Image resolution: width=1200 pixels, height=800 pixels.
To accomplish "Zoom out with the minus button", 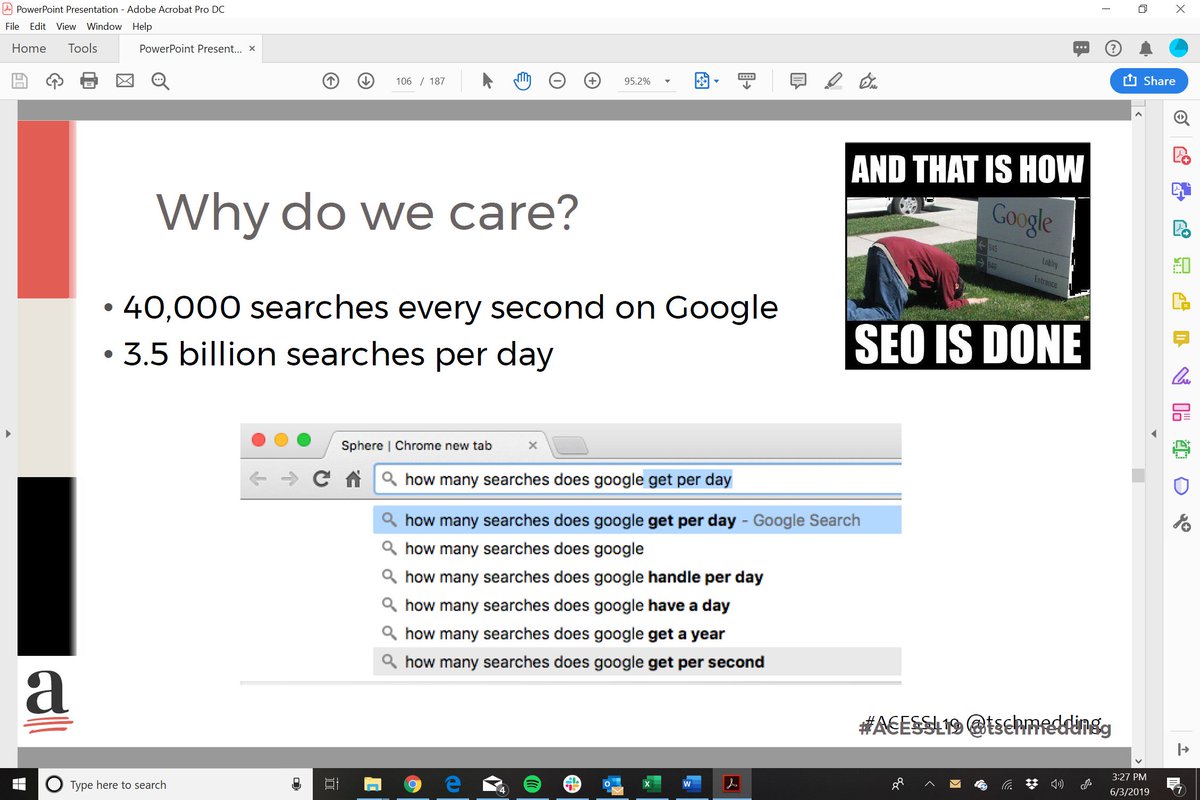I will pyautogui.click(x=557, y=81).
